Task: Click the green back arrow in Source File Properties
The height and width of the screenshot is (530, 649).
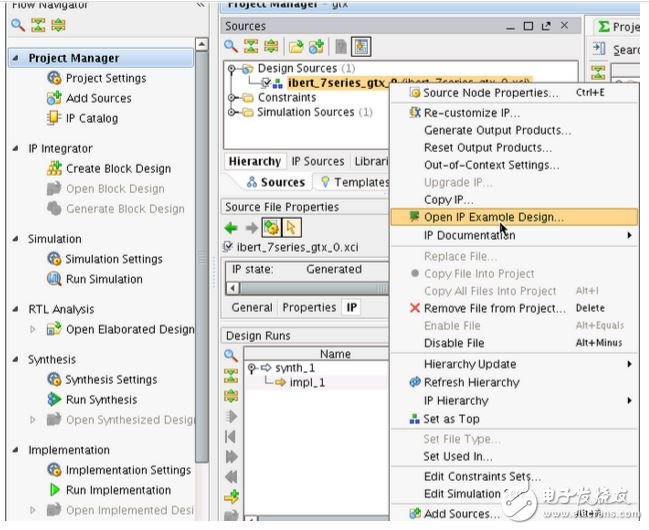Action: click(x=231, y=227)
